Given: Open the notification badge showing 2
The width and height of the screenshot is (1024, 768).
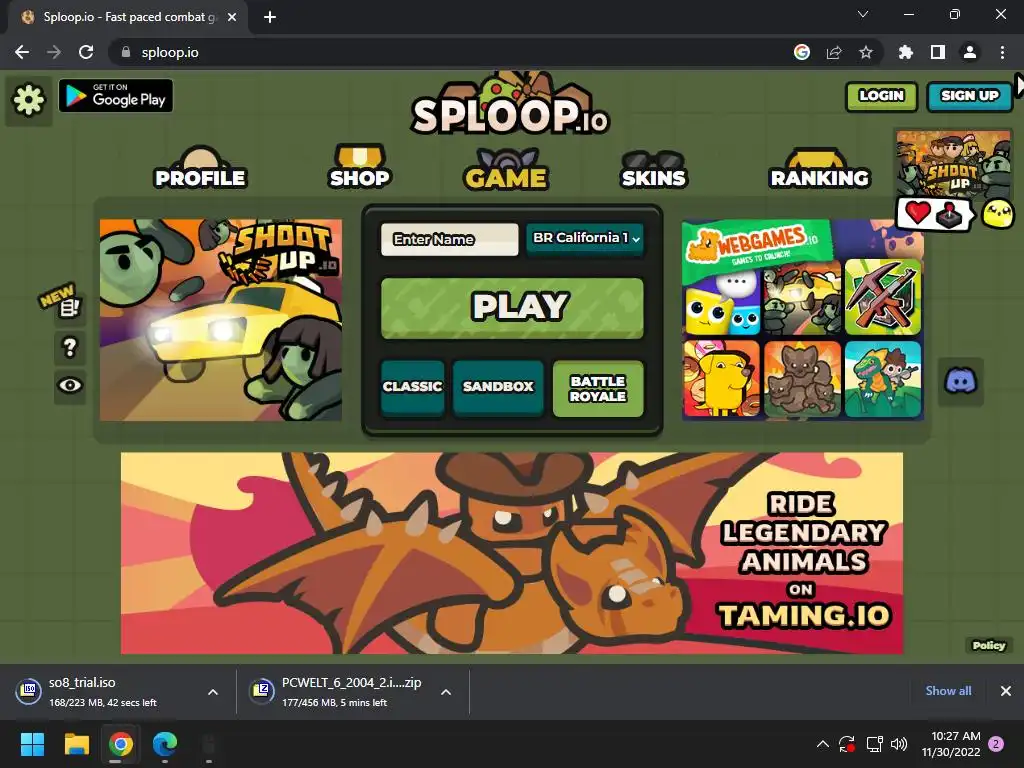Looking at the screenshot, I should (x=996, y=744).
